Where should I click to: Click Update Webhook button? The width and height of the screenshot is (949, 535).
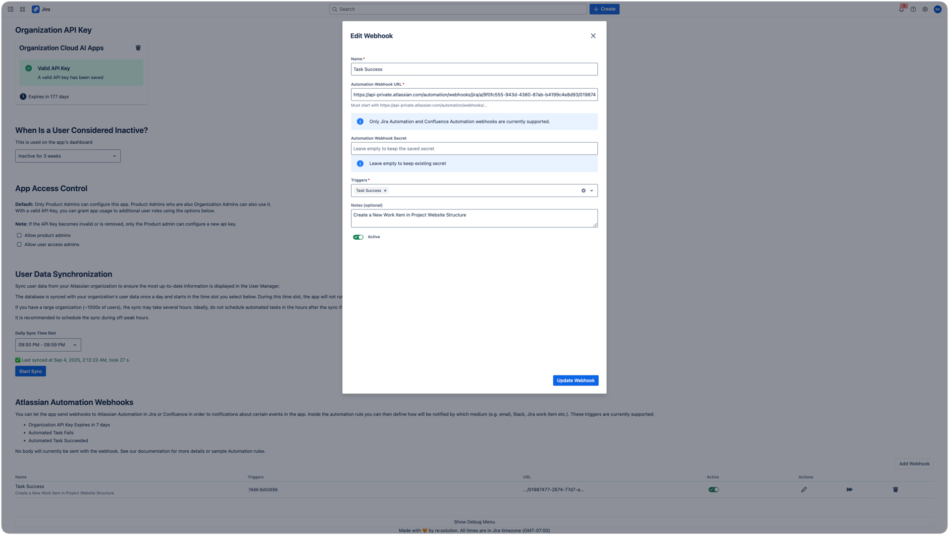pyautogui.click(x=576, y=381)
